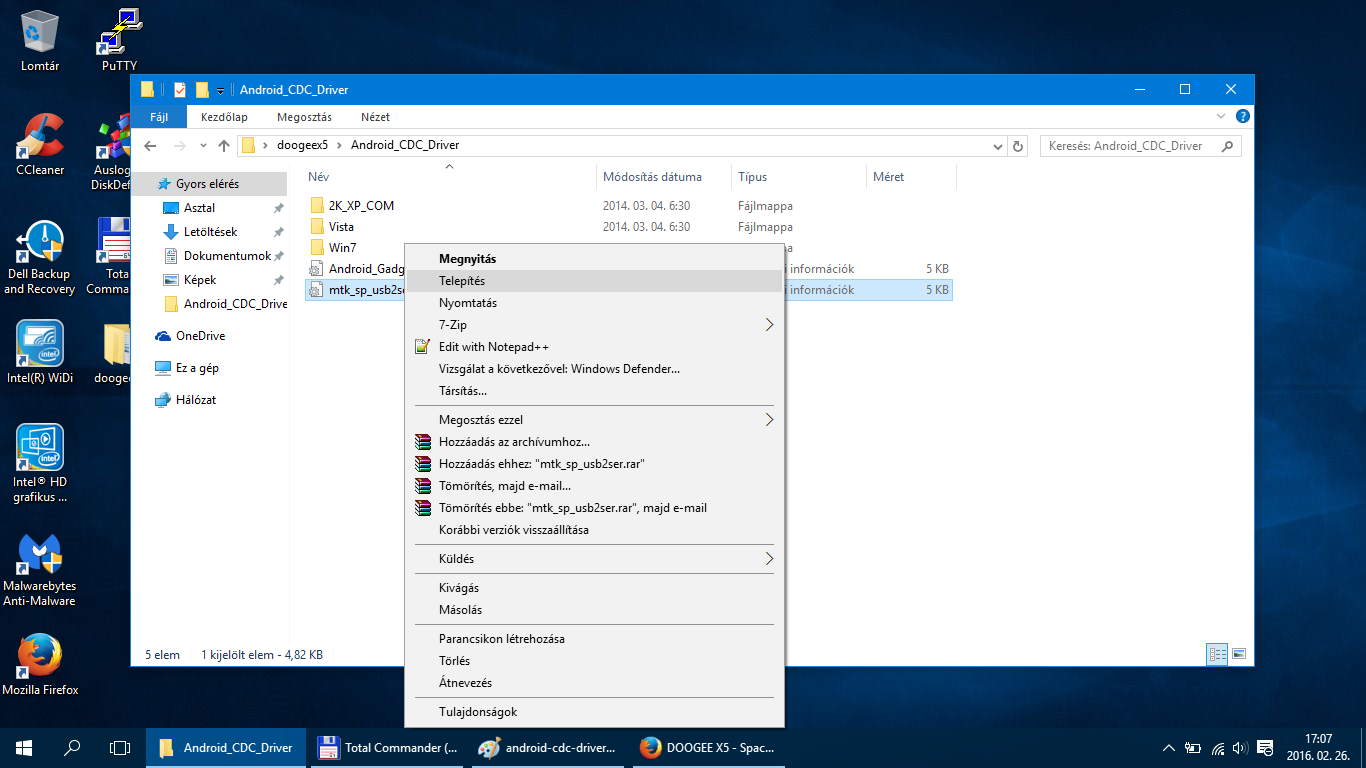Open the address bar history dropdown
Viewport: 1366px width, 768px height.
pos(997,146)
